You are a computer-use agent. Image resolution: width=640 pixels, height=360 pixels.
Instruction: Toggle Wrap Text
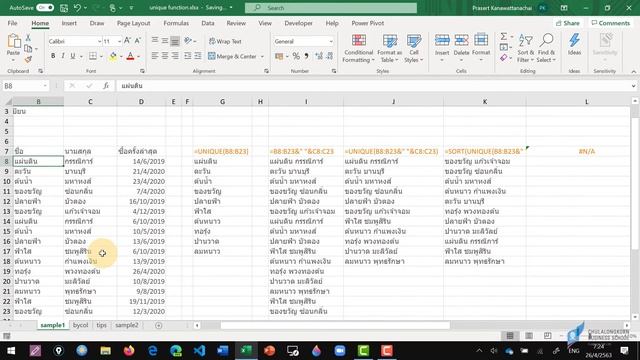(225, 41)
